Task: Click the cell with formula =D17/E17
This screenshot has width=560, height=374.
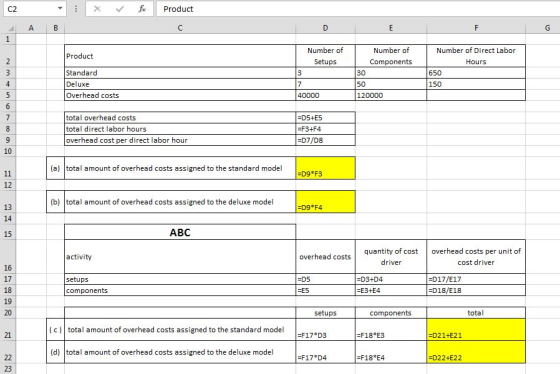Action: [476, 279]
